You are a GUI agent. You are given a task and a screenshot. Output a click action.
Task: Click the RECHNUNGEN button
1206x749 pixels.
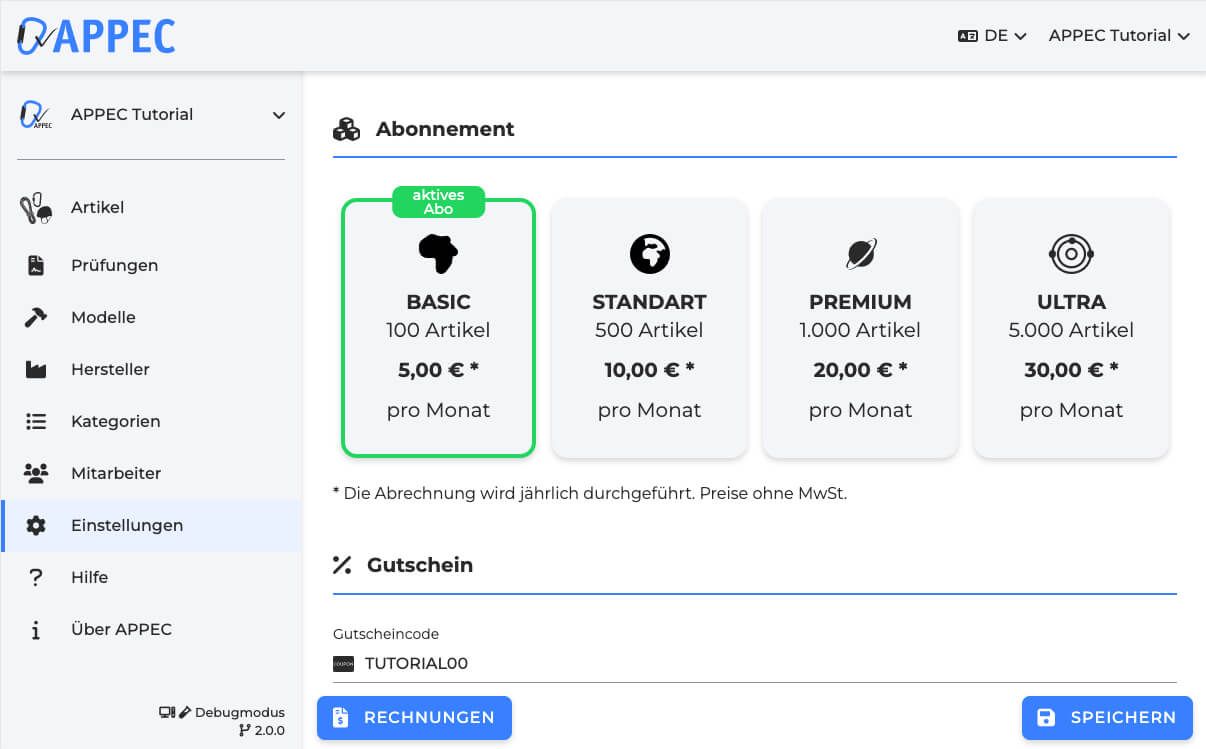click(414, 717)
